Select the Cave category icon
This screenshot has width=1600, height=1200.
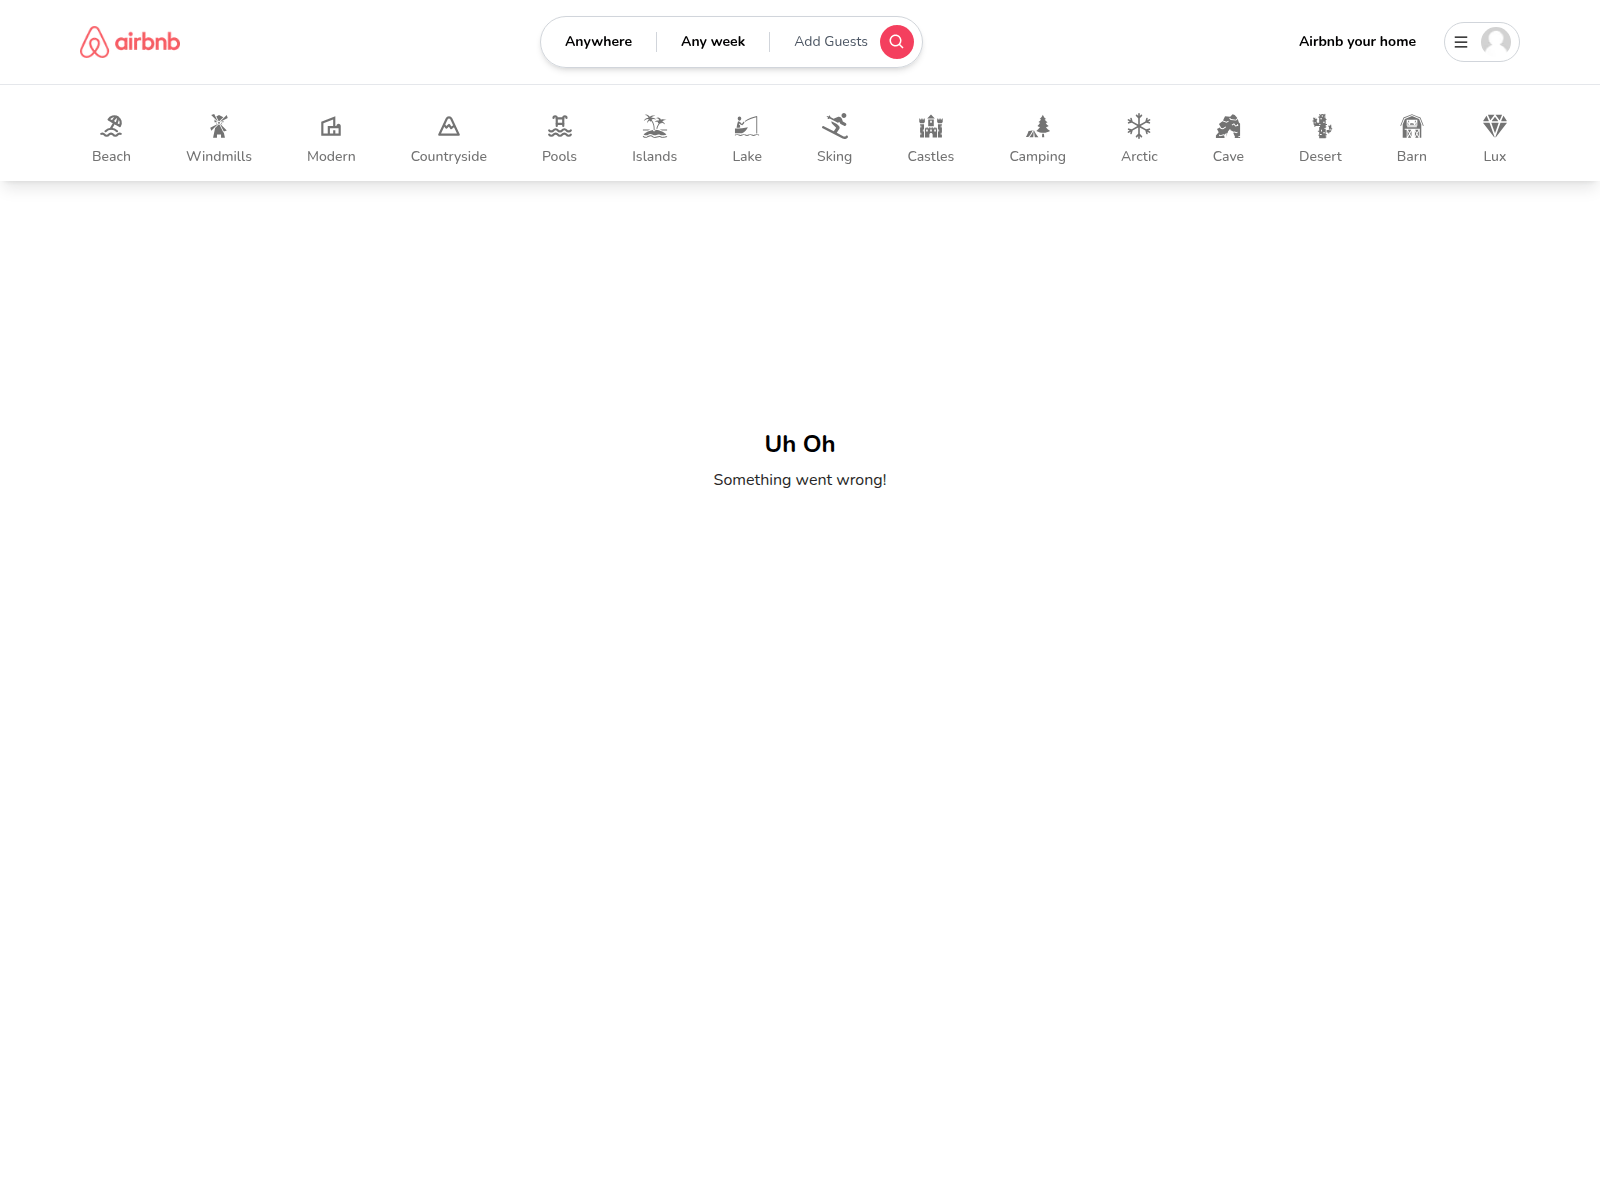[x=1228, y=128]
